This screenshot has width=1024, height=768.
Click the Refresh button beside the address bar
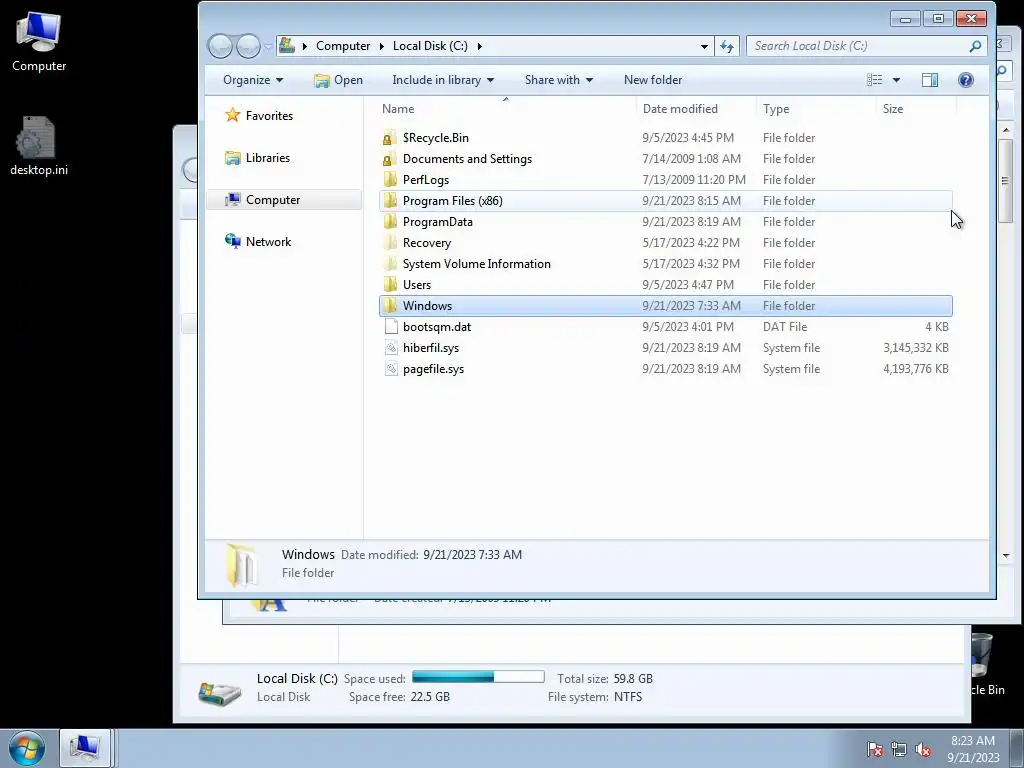(x=727, y=46)
